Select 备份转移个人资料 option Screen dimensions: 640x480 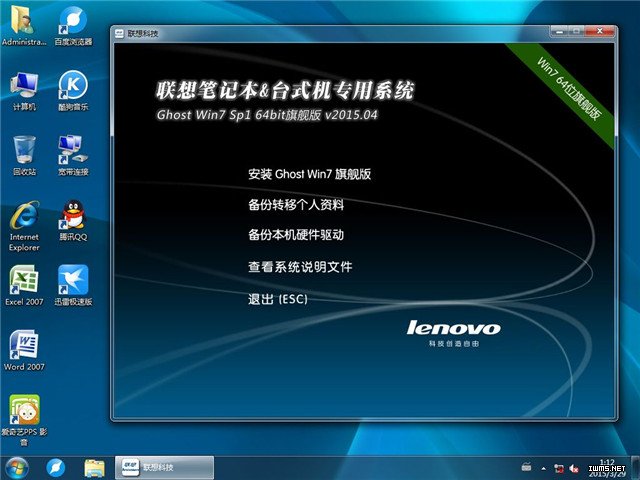coord(296,204)
